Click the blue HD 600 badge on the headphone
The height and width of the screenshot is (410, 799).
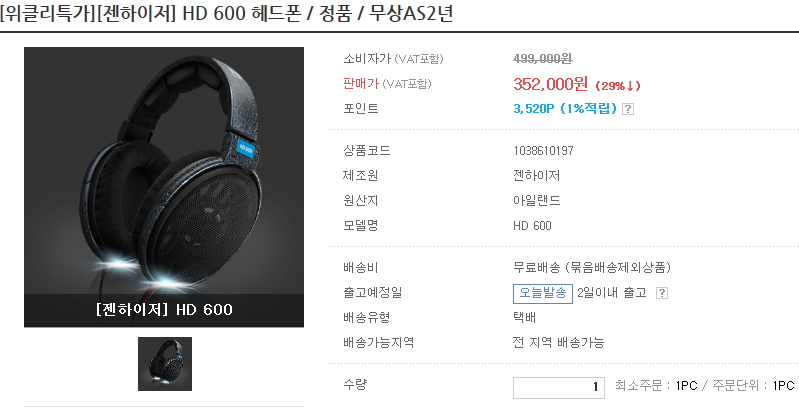coord(246,149)
